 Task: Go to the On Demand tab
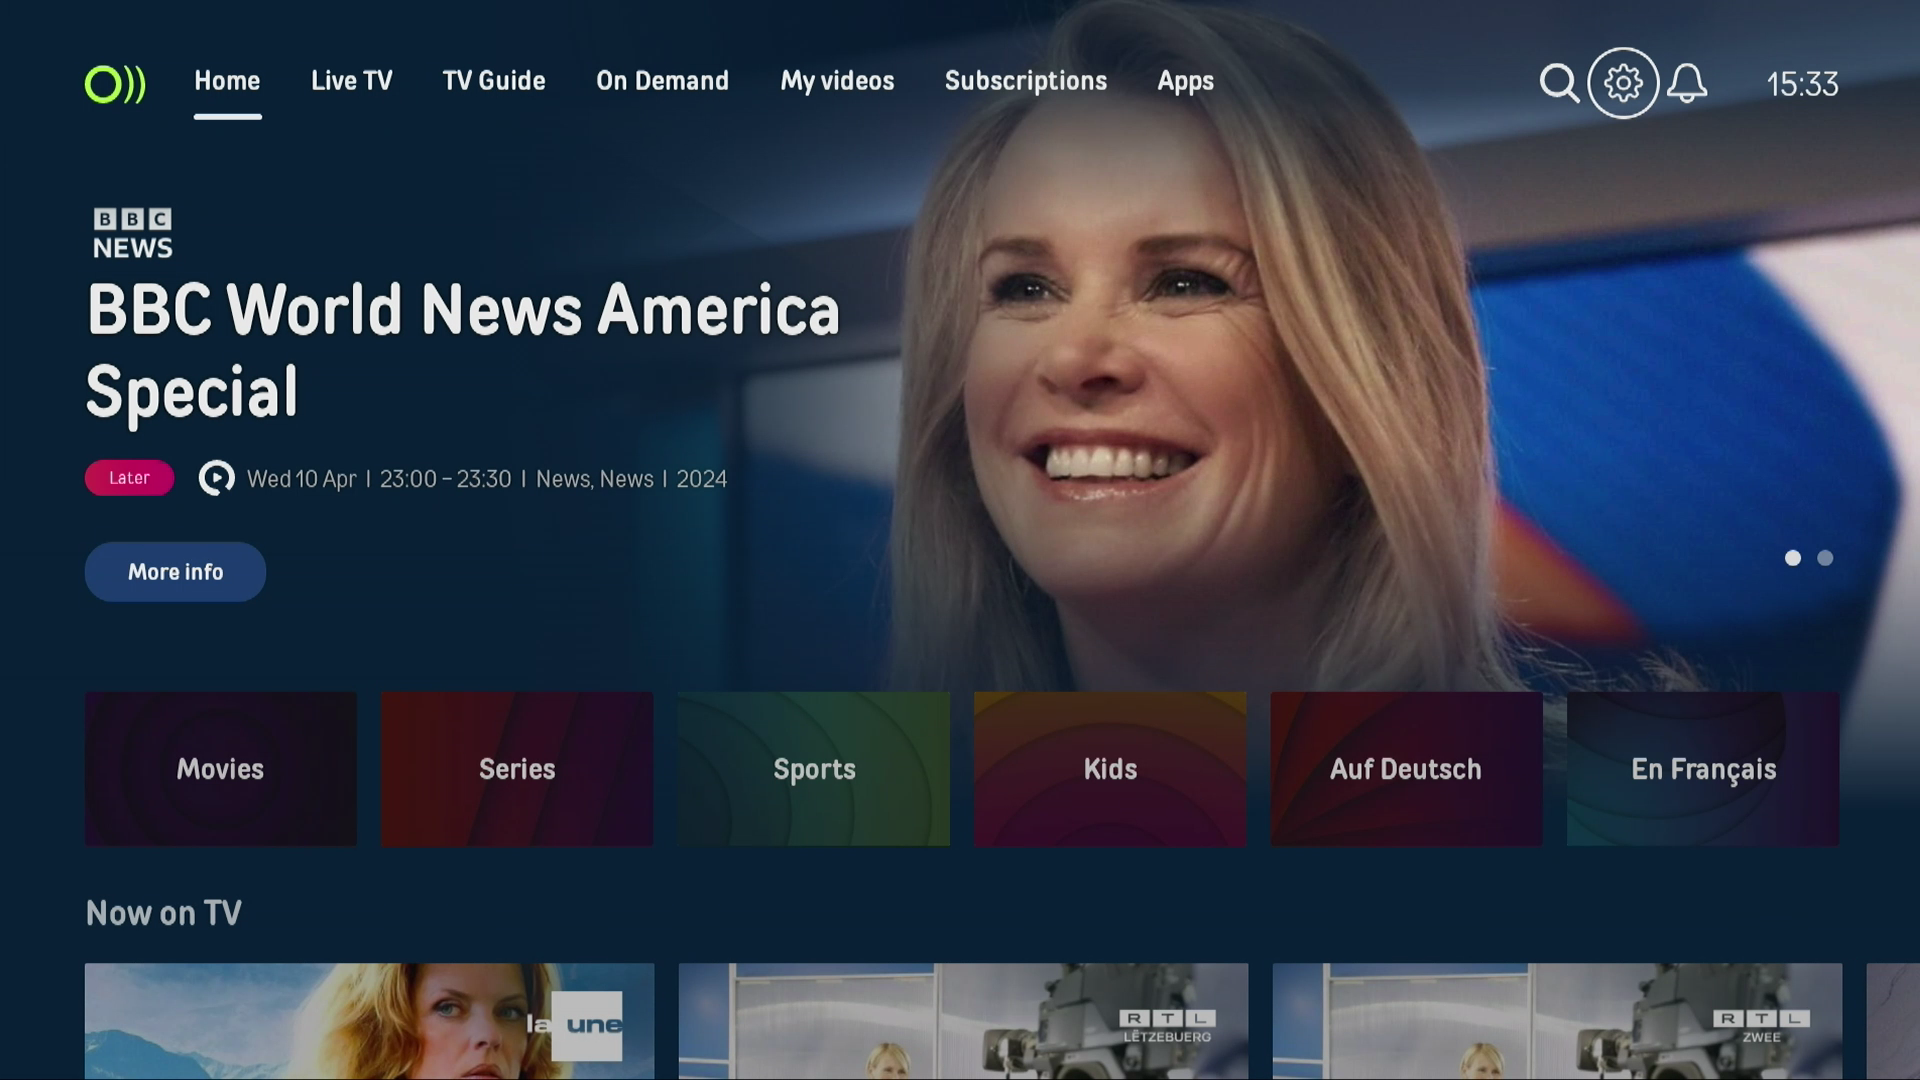pos(662,81)
